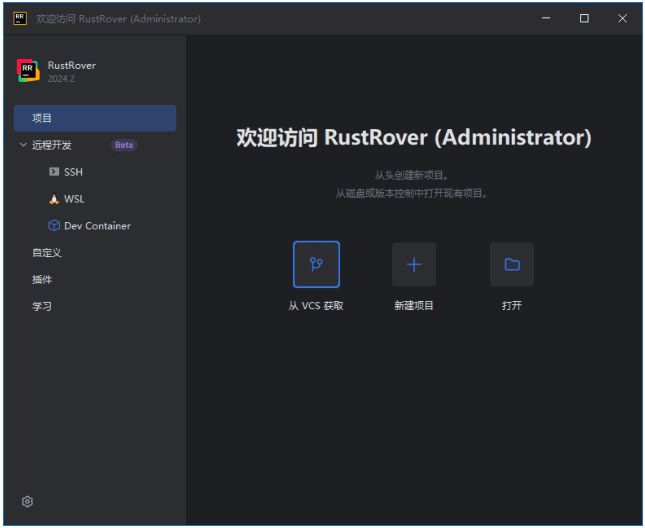
Task: Minimize the RustRover window
Action: [546, 18]
